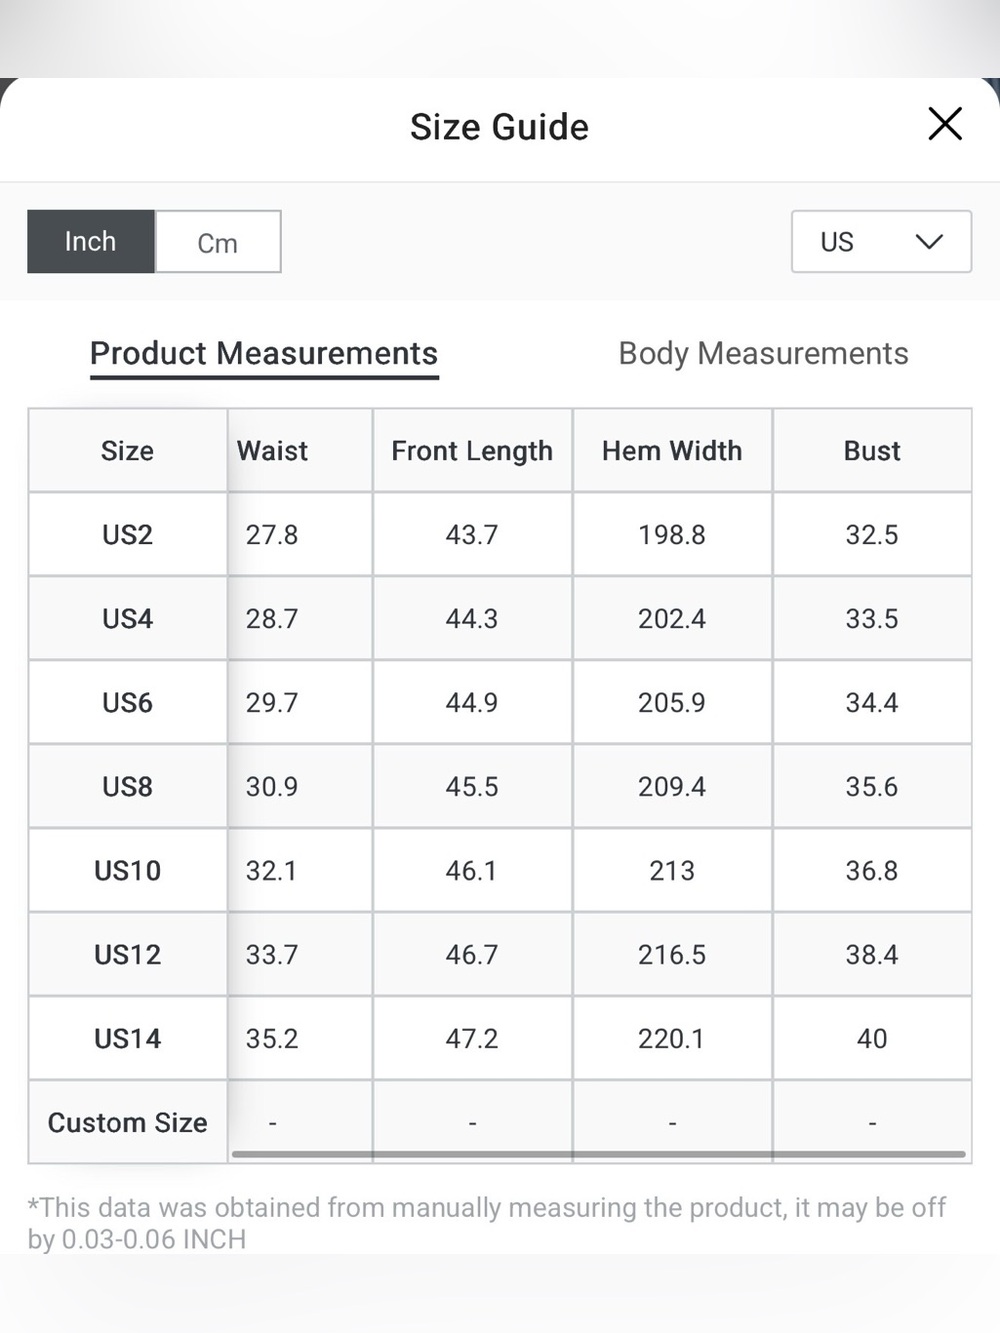1000x1333 pixels.
Task: Select the US2 size row
Action: pos(500,534)
